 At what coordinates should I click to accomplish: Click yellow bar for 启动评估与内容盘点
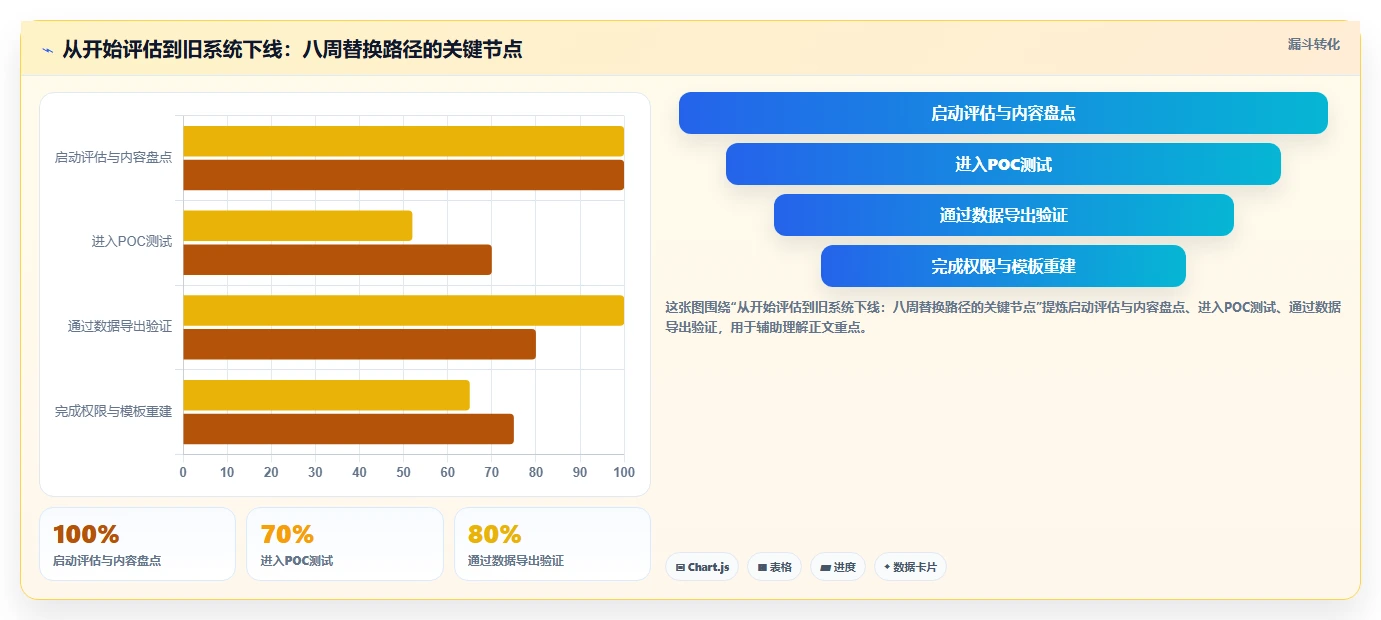tap(403, 141)
